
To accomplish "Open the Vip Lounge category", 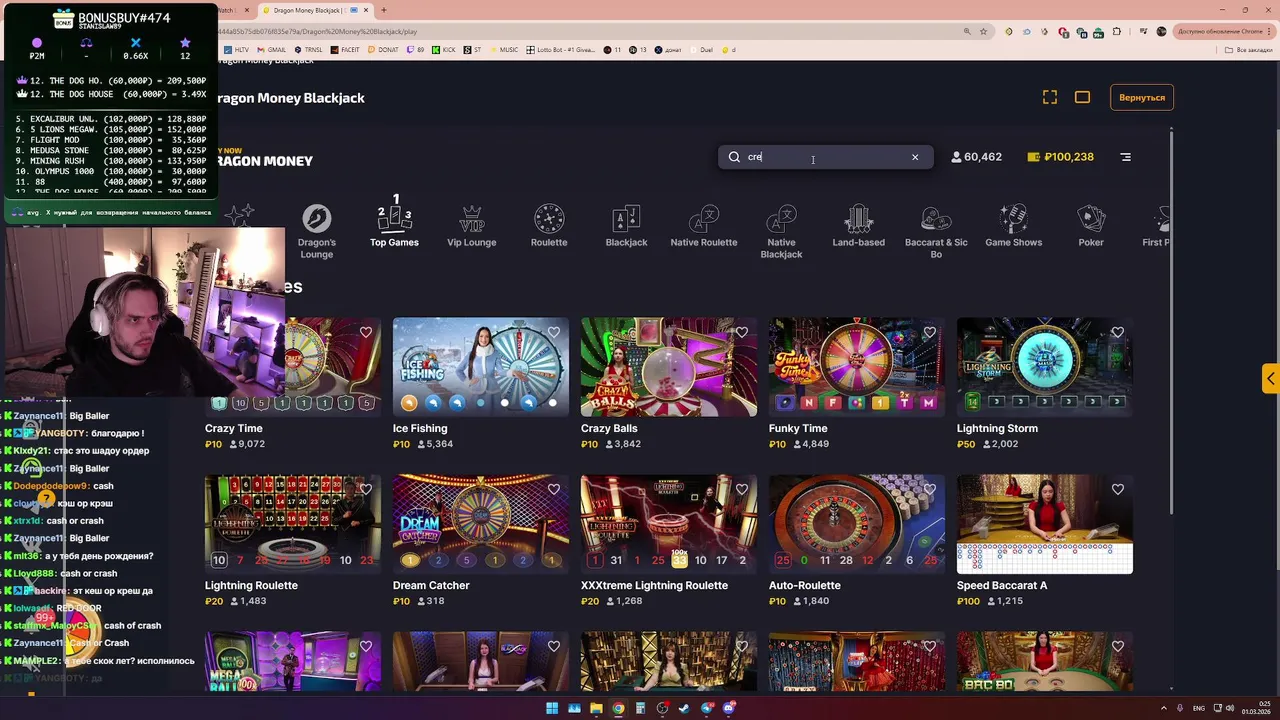I will tap(471, 226).
